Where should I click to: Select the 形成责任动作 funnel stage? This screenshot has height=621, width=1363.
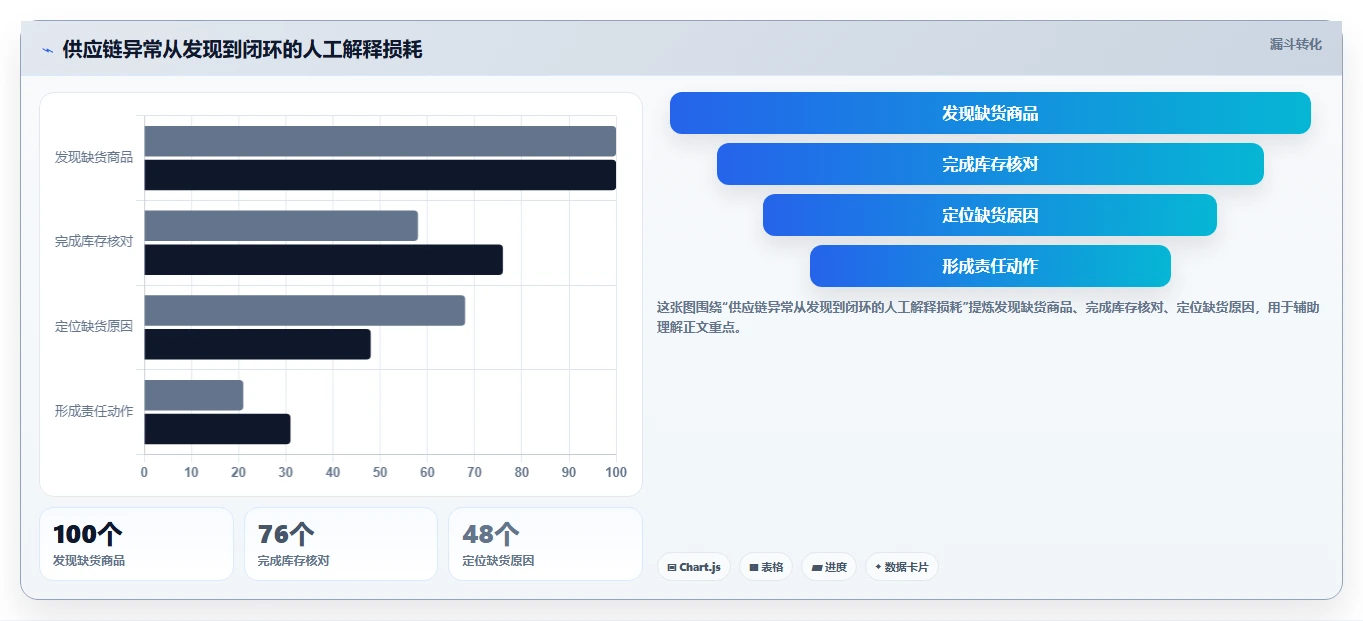pyautogui.click(x=990, y=266)
